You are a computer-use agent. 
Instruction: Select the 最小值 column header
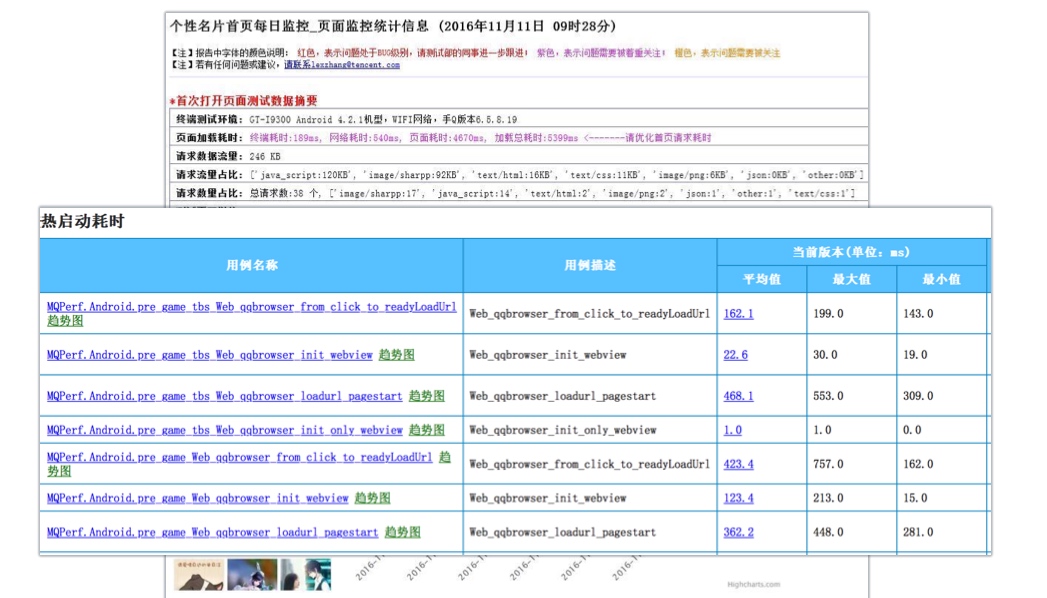(x=941, y=280)
